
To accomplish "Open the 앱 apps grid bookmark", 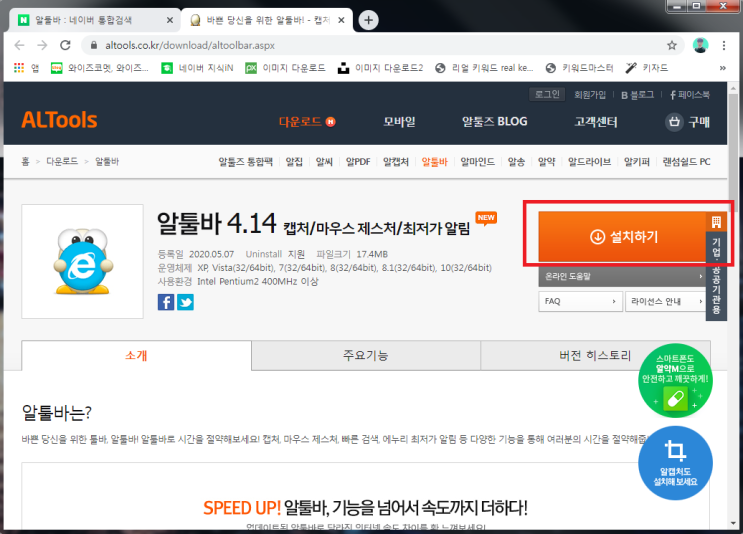I will (x=26, y=68).
